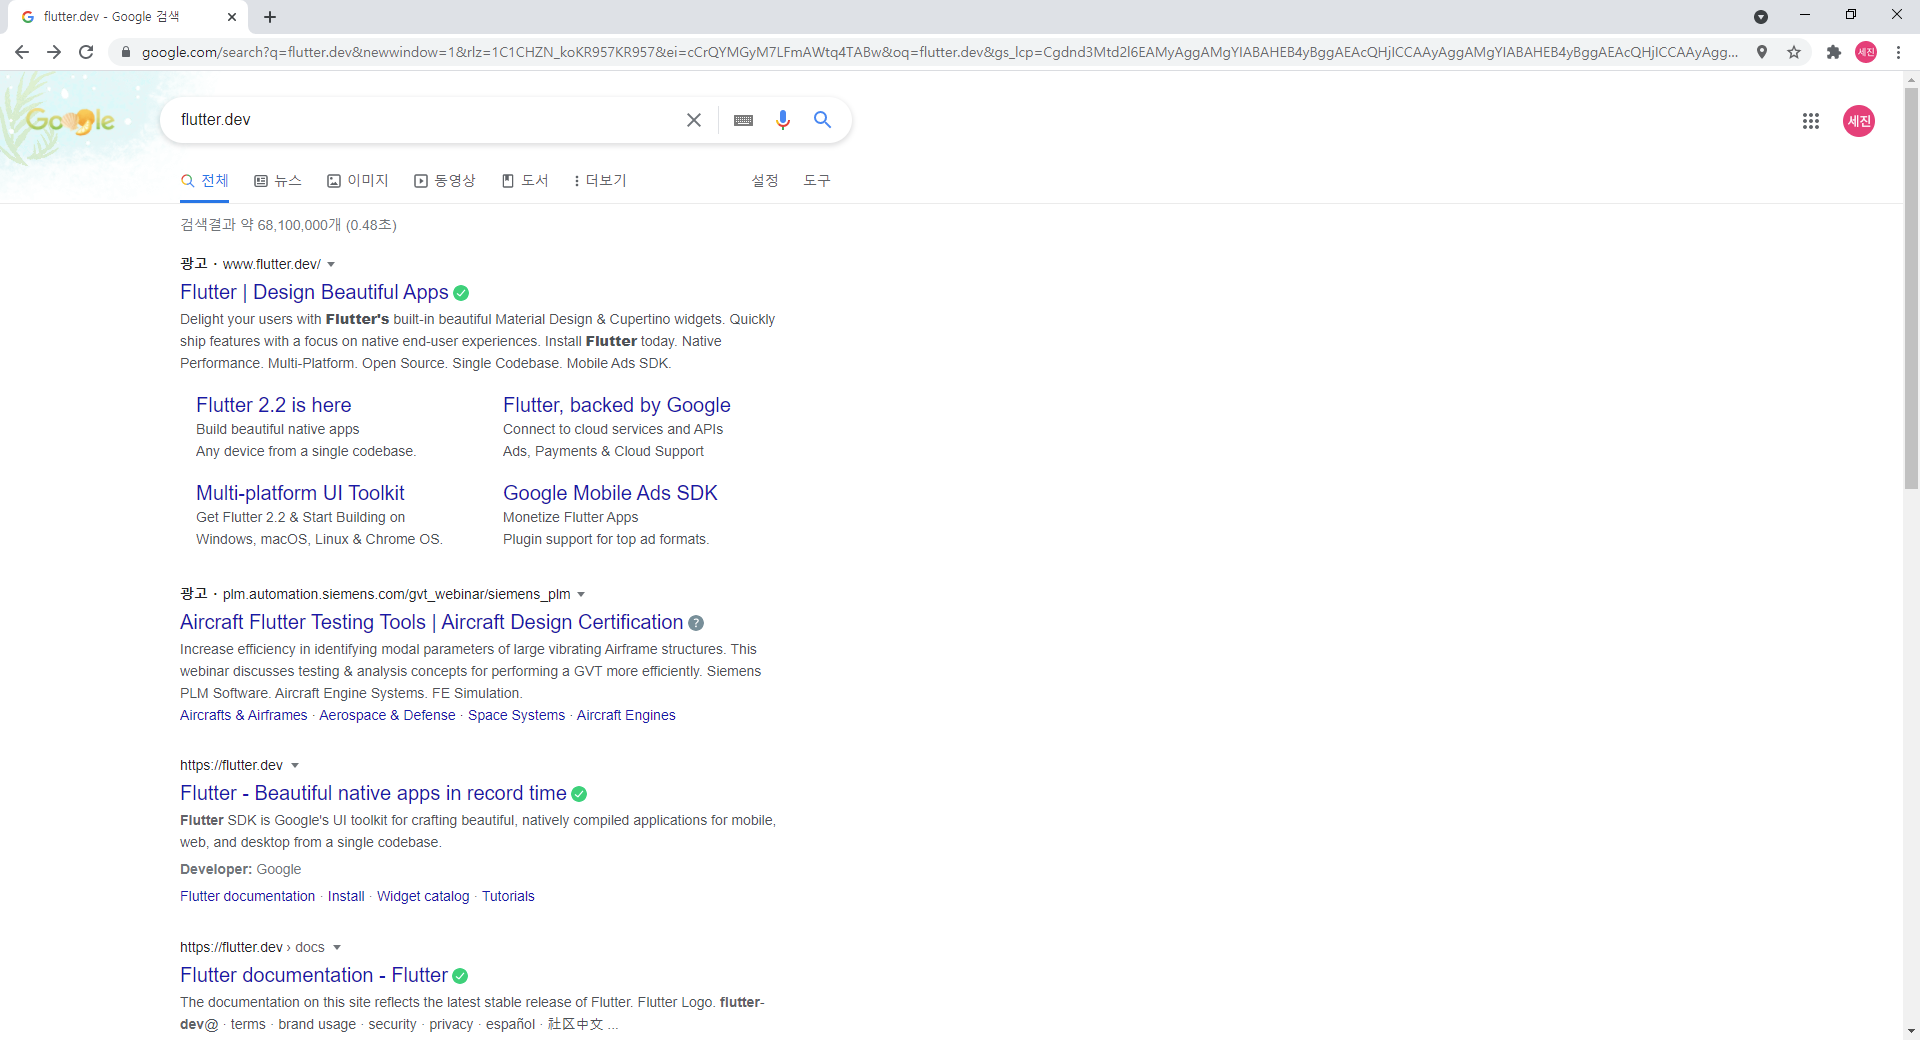
Task: Open Flutter documentation - Flutter result title
Action: pos(314,975)
